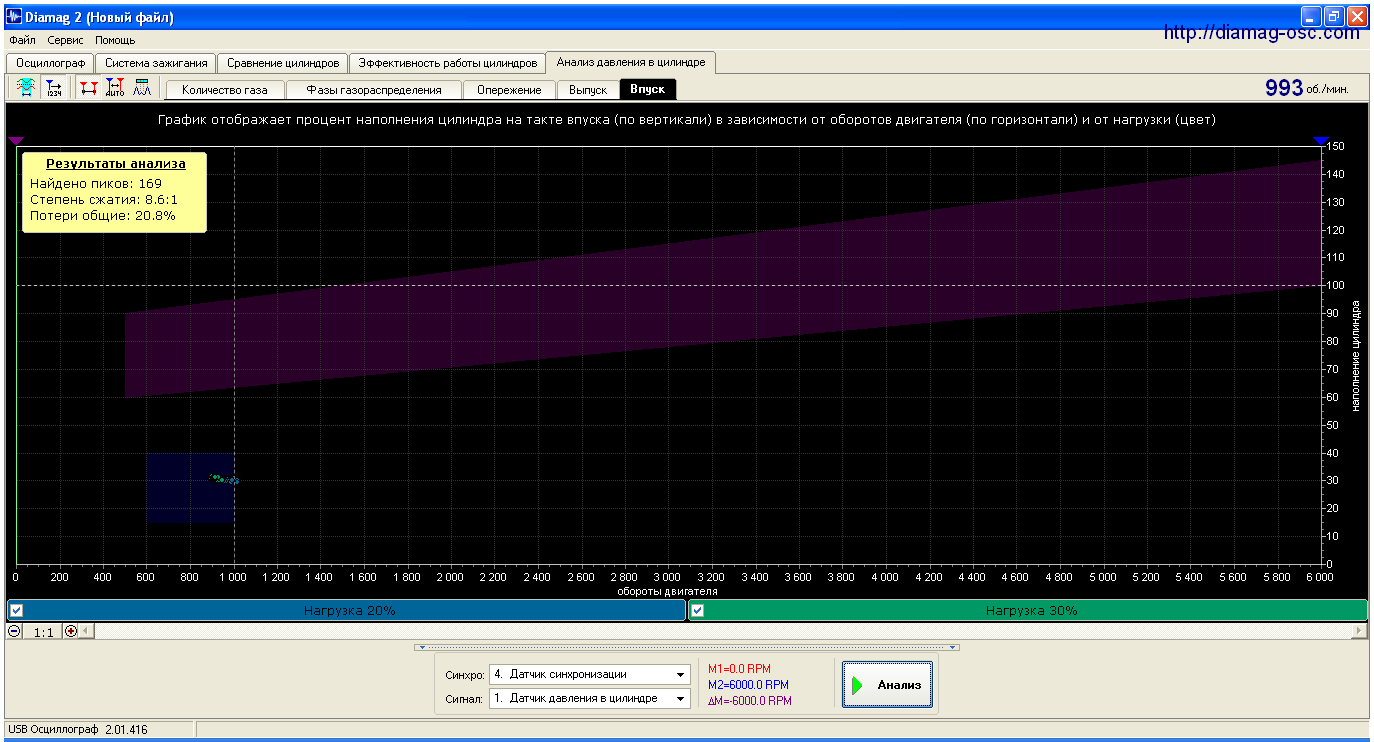Click the diamag-osc.com link

(1262, 33)
